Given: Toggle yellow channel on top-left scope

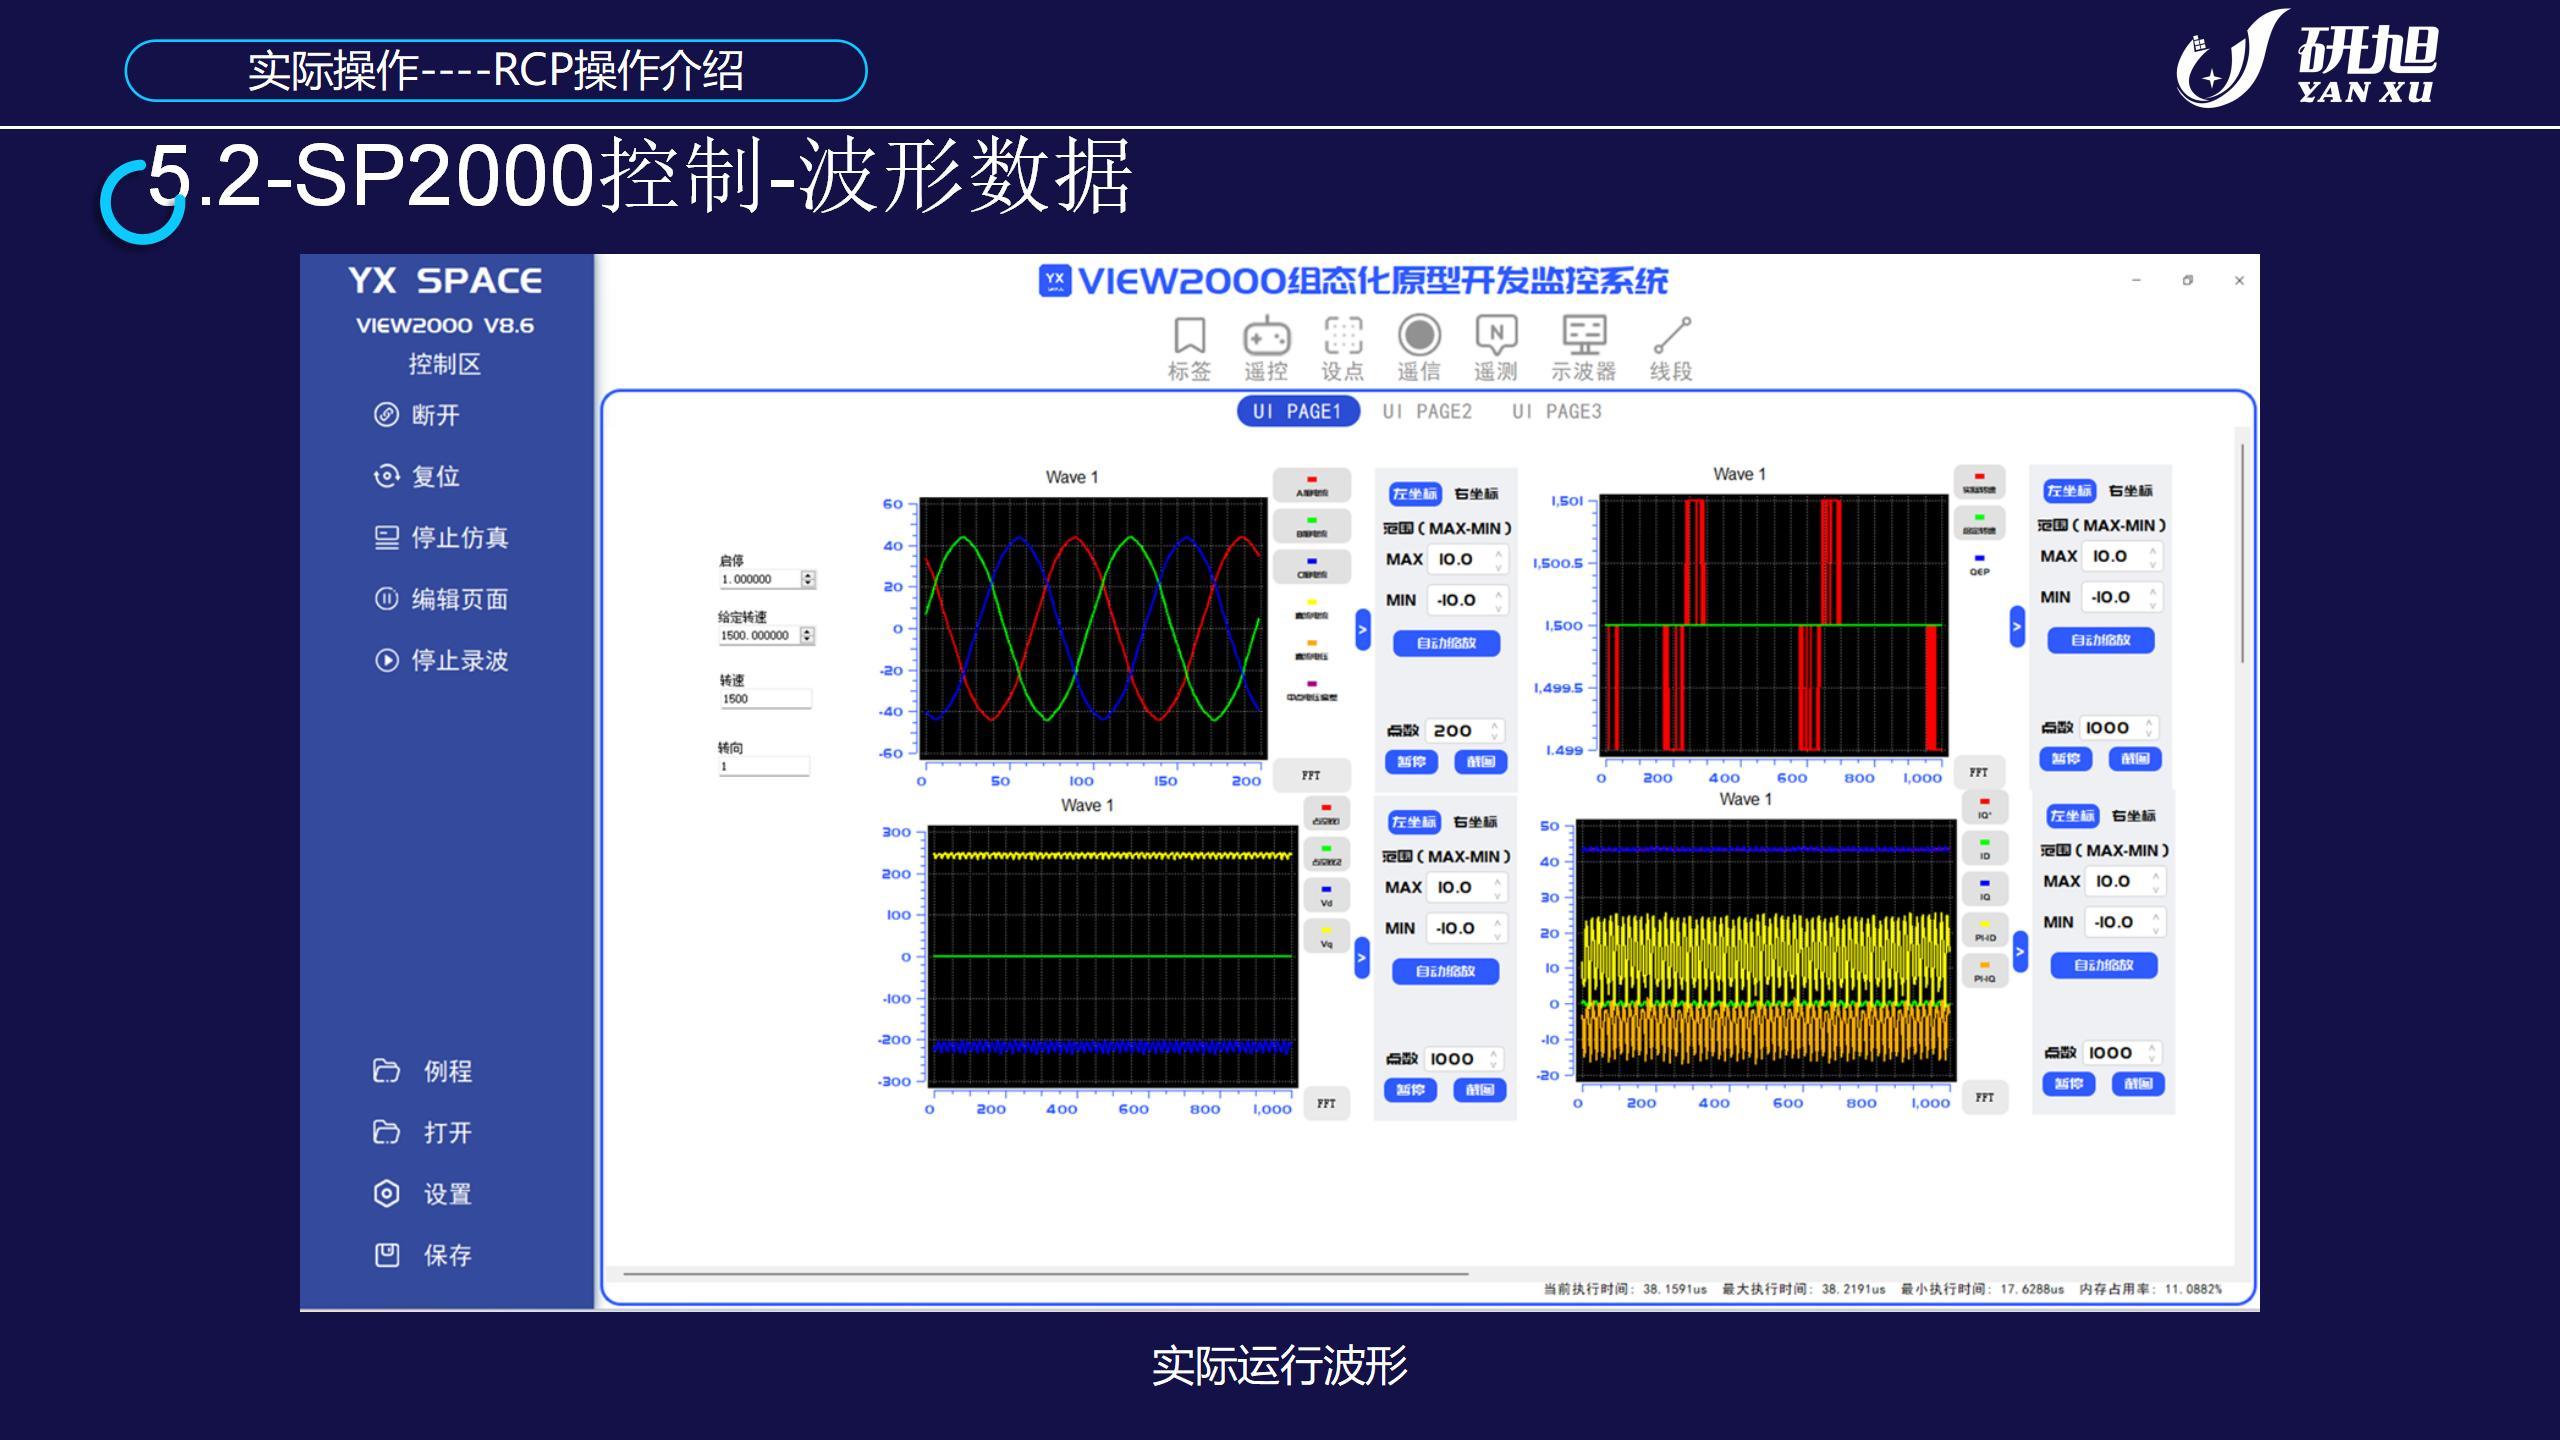Looking at the screenshot, I should point(1312,609).
